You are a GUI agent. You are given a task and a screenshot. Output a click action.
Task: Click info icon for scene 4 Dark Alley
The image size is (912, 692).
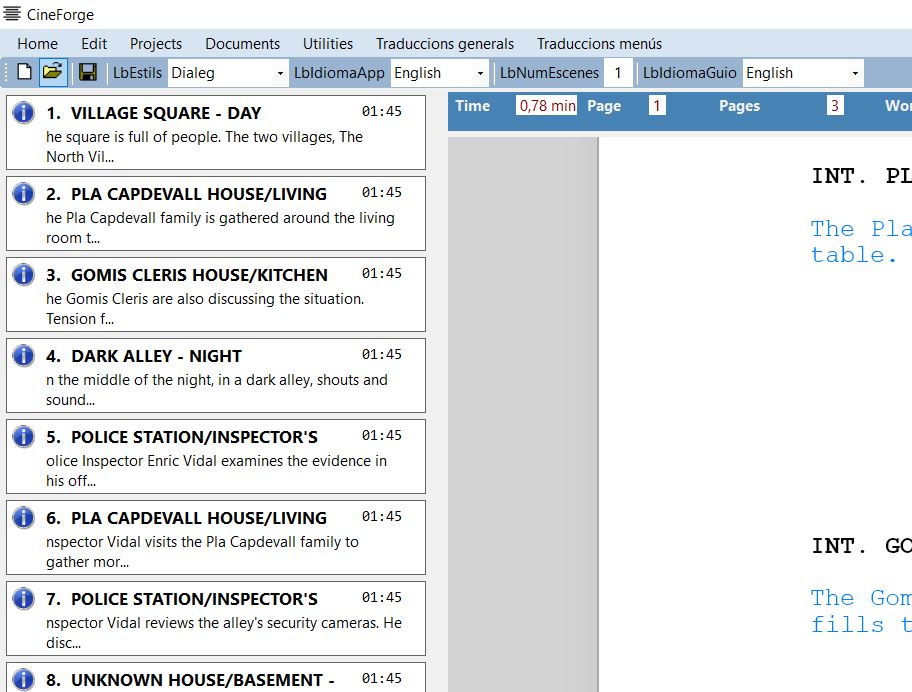[23, 355]
